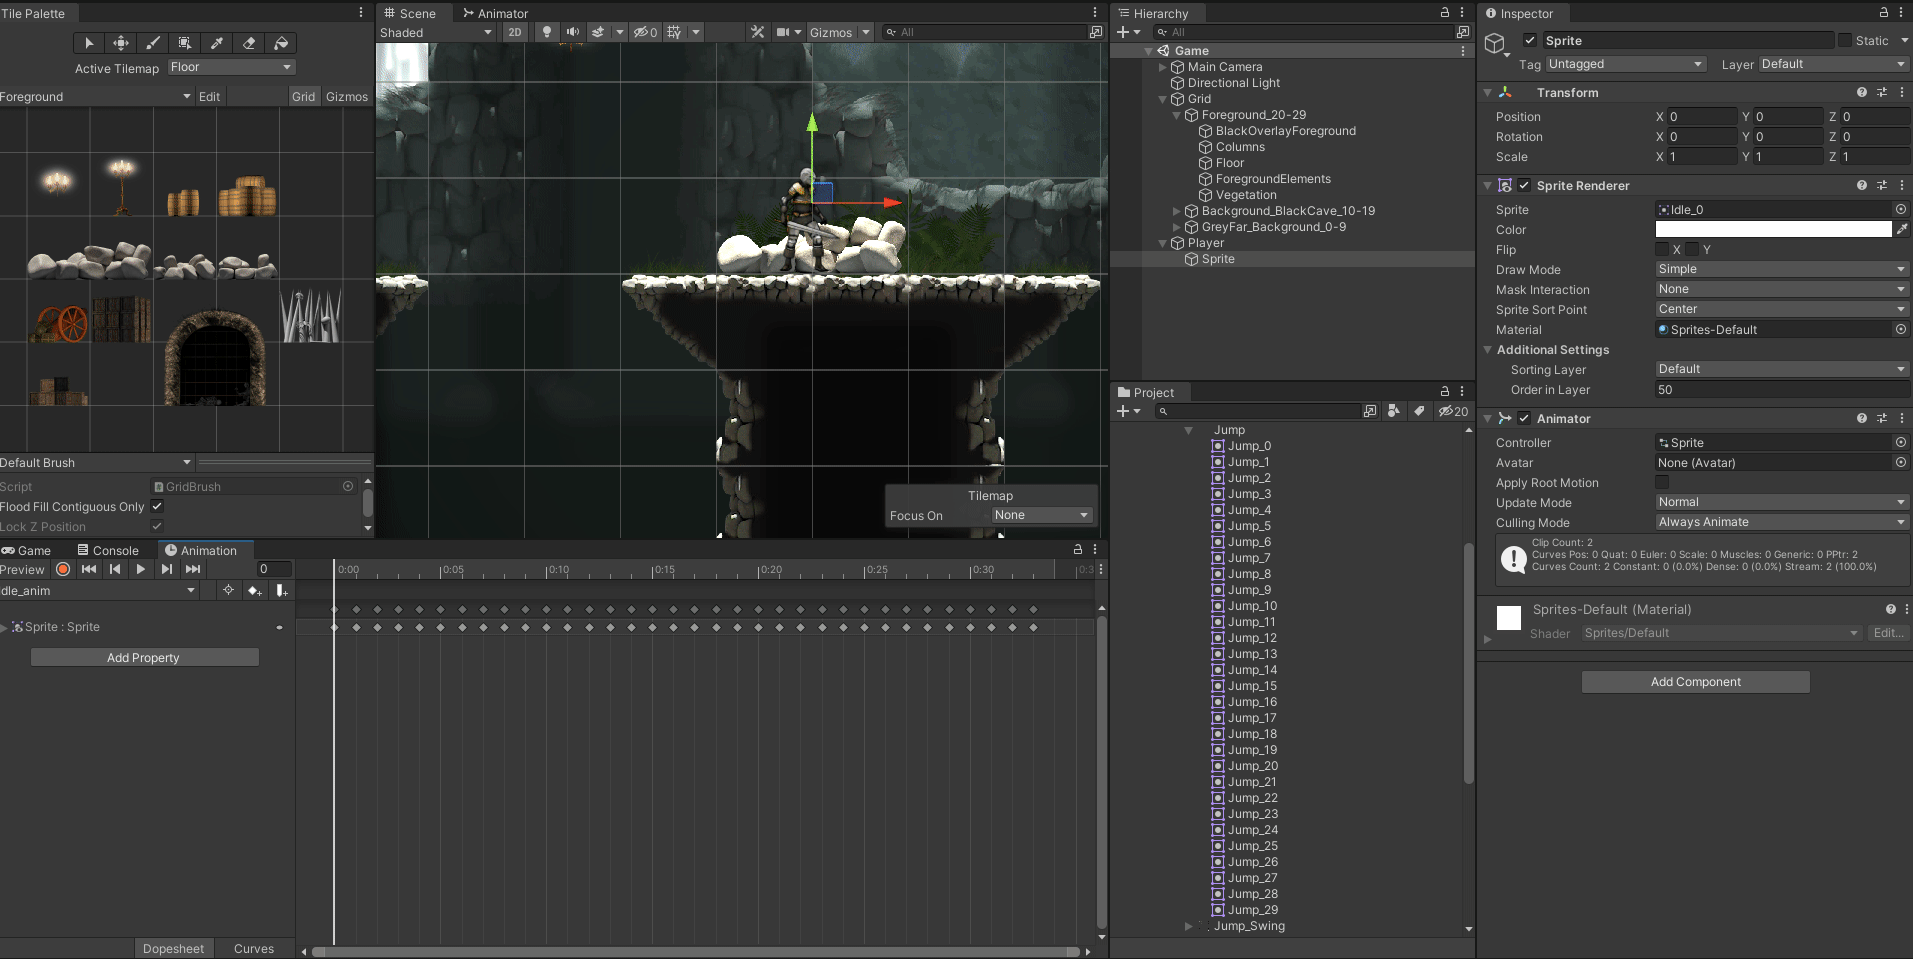Select the Tile Palette picker tool
This screenshot has height=959, width=1913.
217,43
